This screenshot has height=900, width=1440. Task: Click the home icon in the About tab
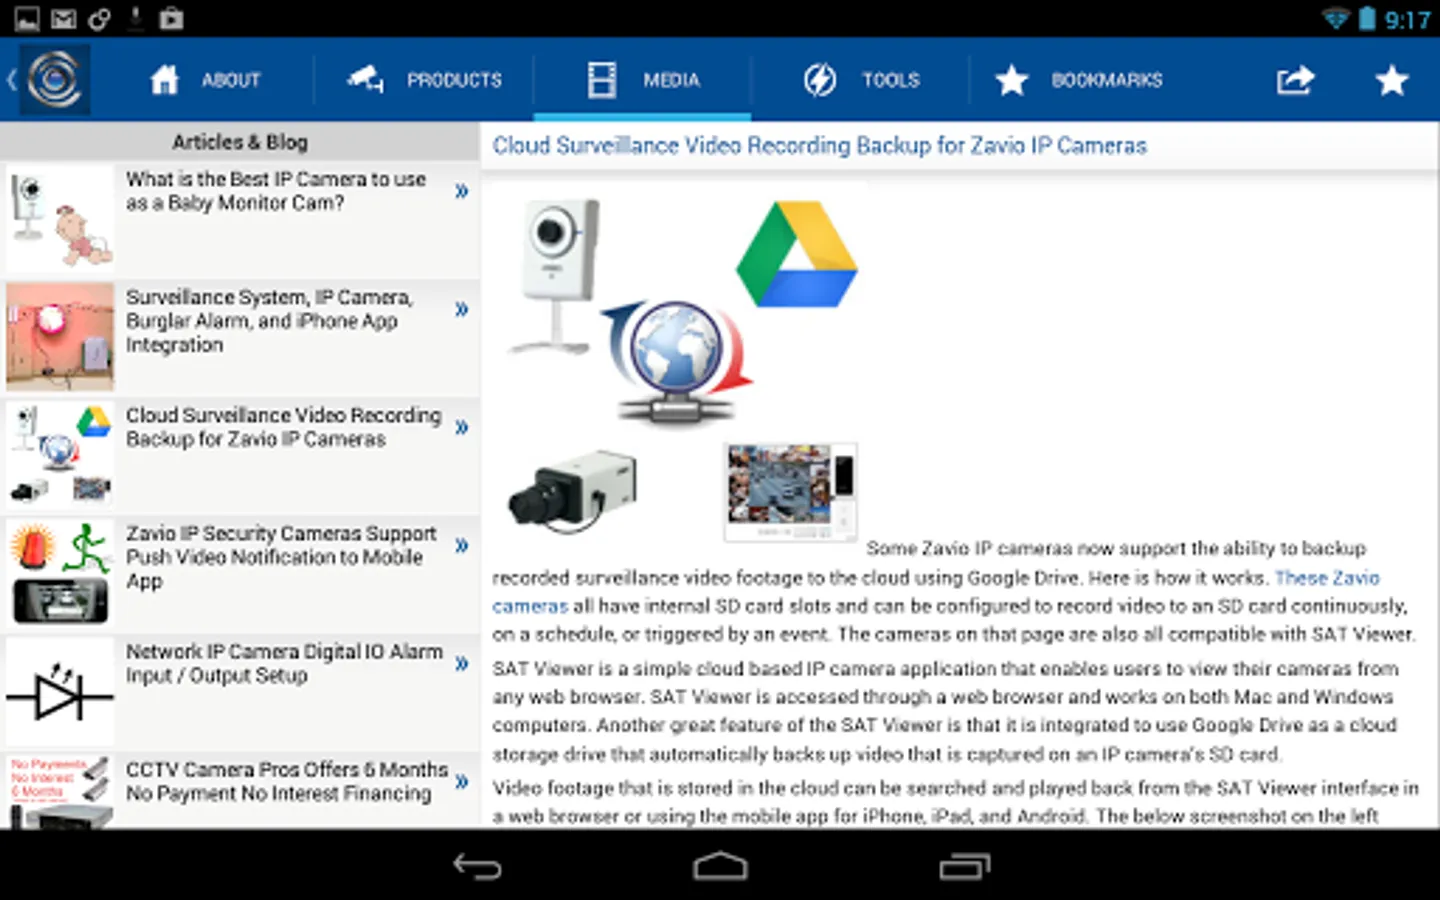164,79
